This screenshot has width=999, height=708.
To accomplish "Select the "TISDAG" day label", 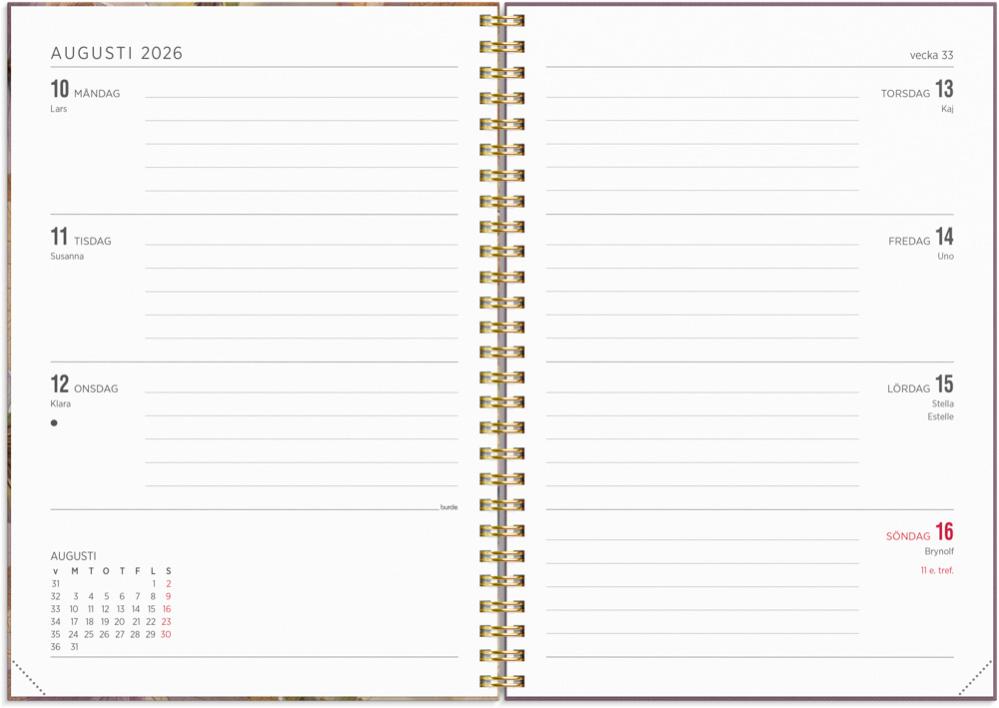I will 92,241.
